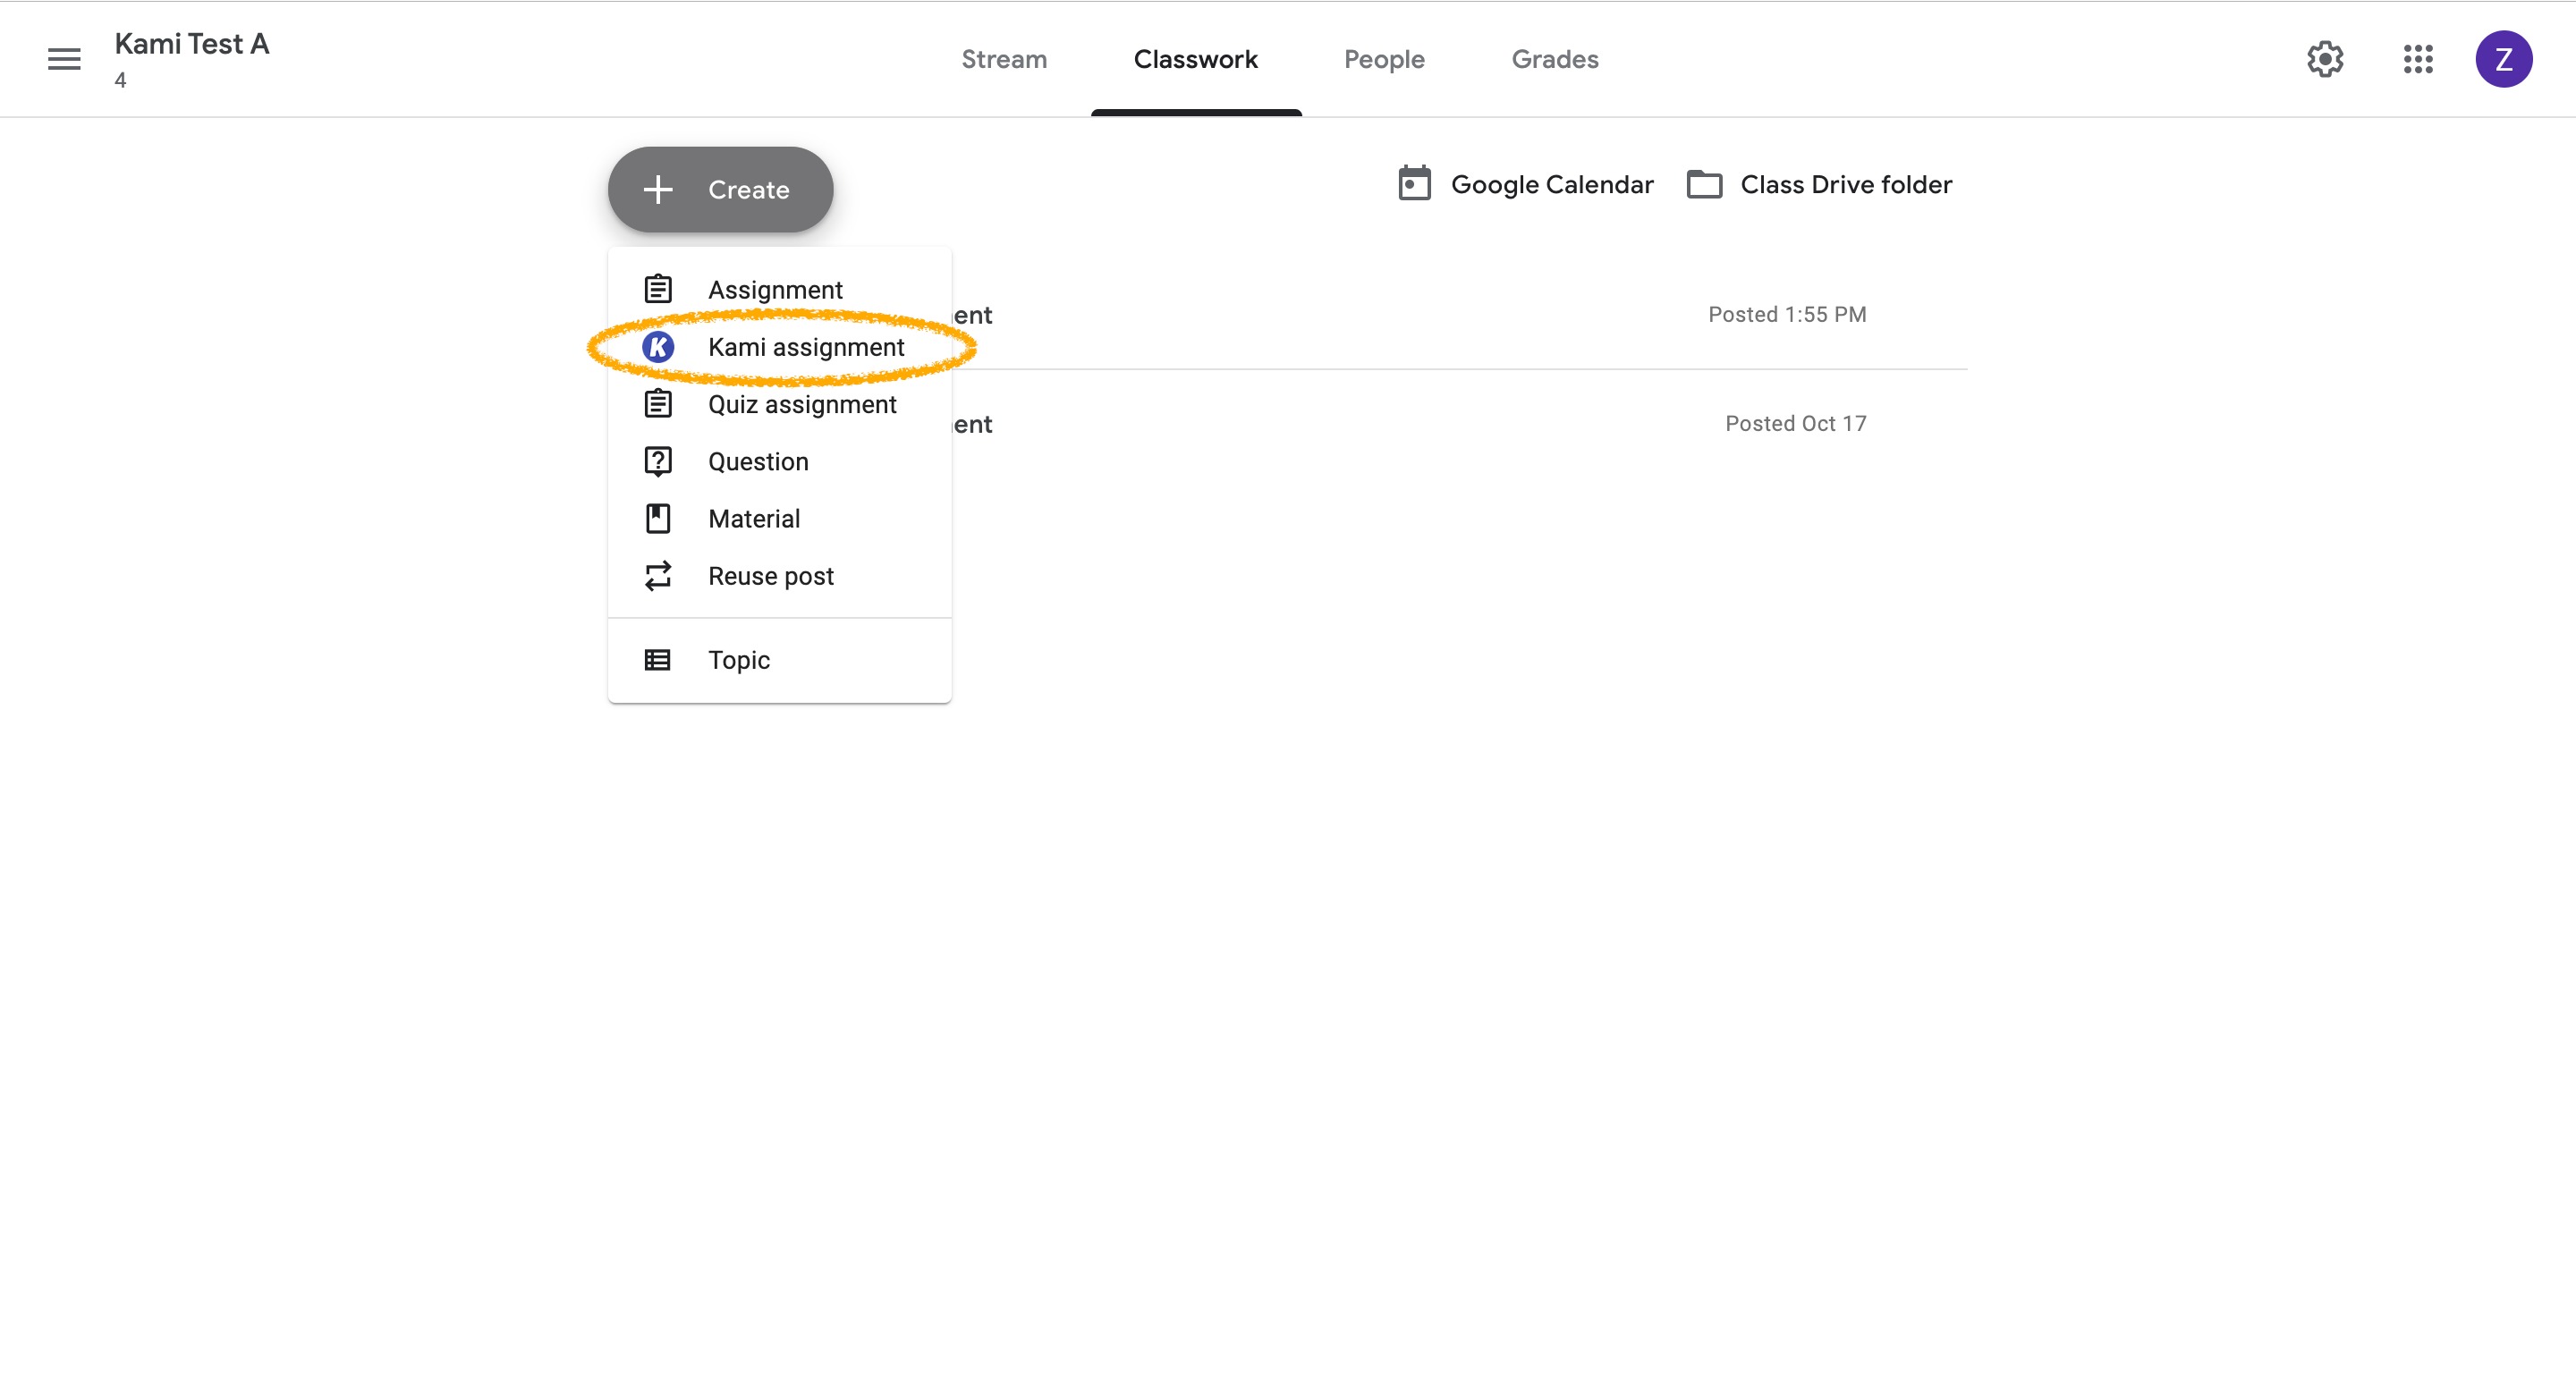This screenshot has width=2576, height=1377.
Task: Click the Reuse post arrows icon
Action: 658,576
